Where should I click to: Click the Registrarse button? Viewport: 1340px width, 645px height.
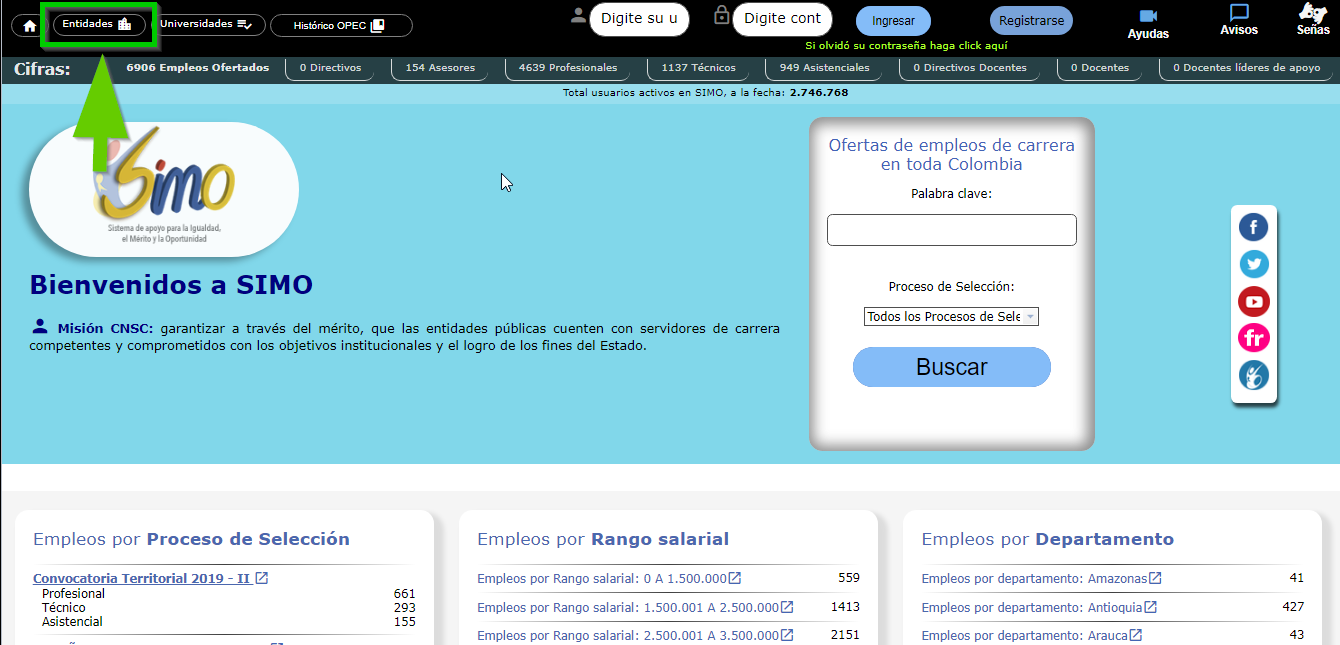pos(1031,21)
